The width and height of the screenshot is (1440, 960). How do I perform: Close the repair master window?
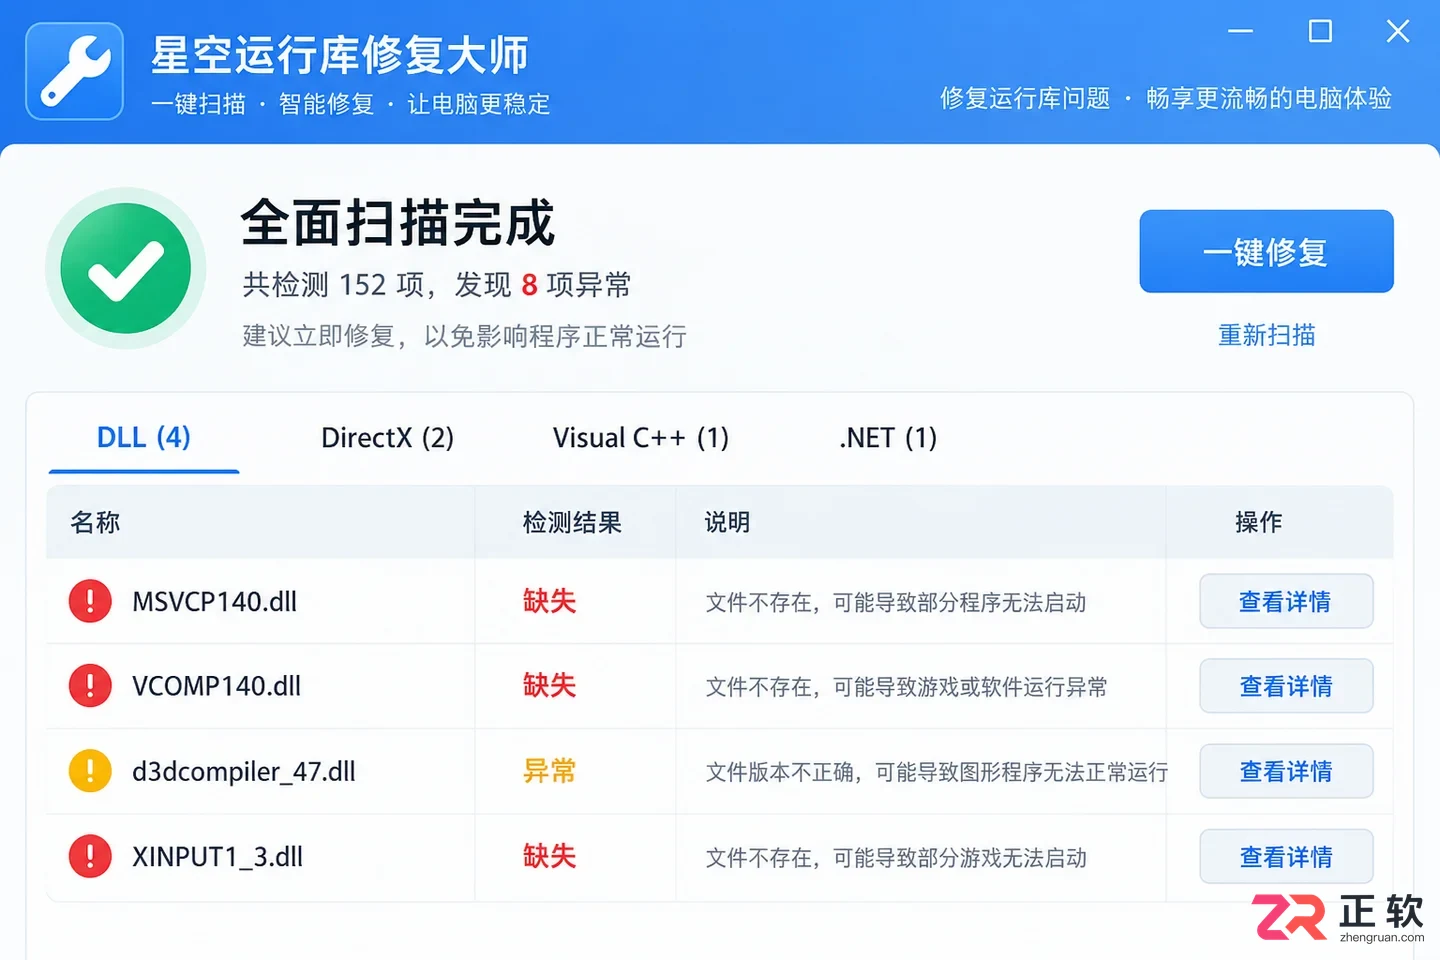click(1398, 31)
